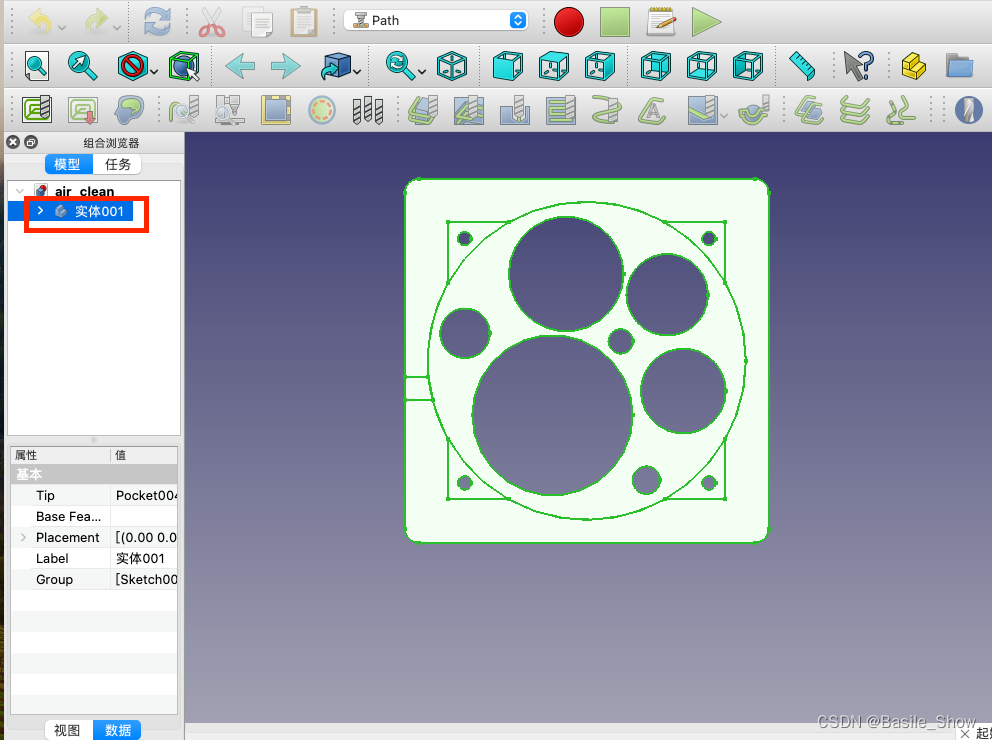Expand the 实体001 tree item
This screenshot has width=992, height=740.
point(40,212)
